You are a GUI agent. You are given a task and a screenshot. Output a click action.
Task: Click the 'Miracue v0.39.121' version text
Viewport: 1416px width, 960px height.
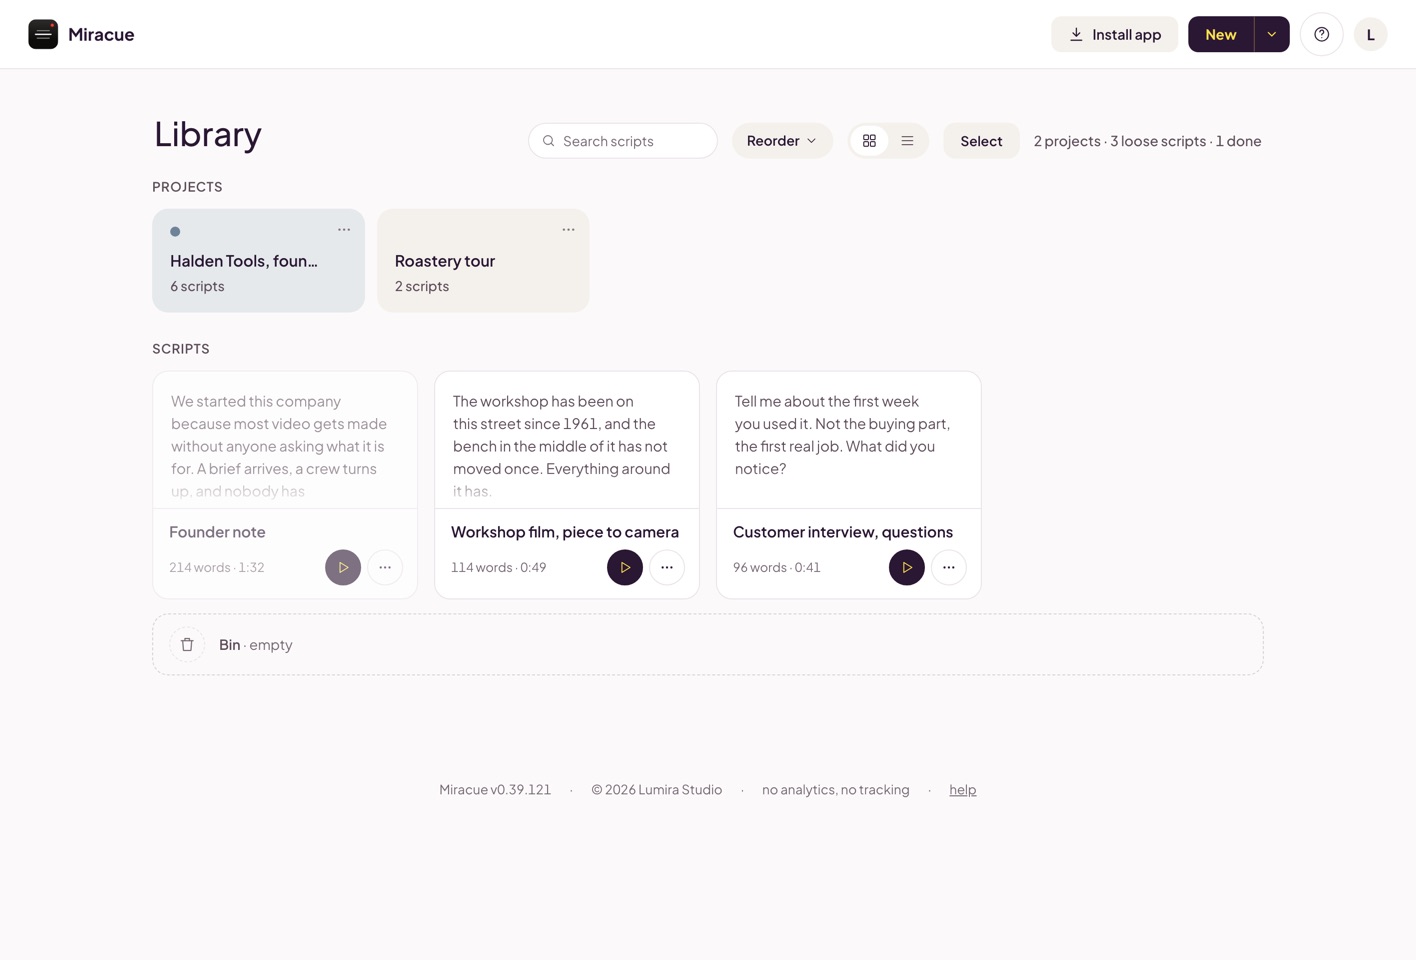click(495, 790)
